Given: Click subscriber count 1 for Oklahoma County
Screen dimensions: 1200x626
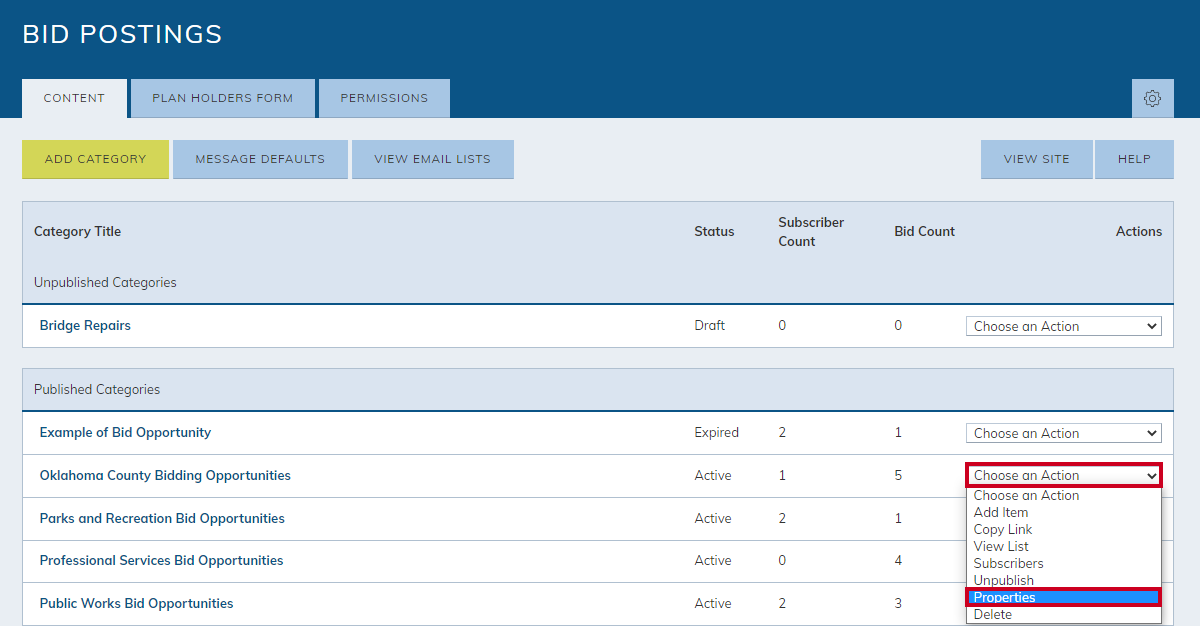Looking at the screenshot, I should point(782,475).
